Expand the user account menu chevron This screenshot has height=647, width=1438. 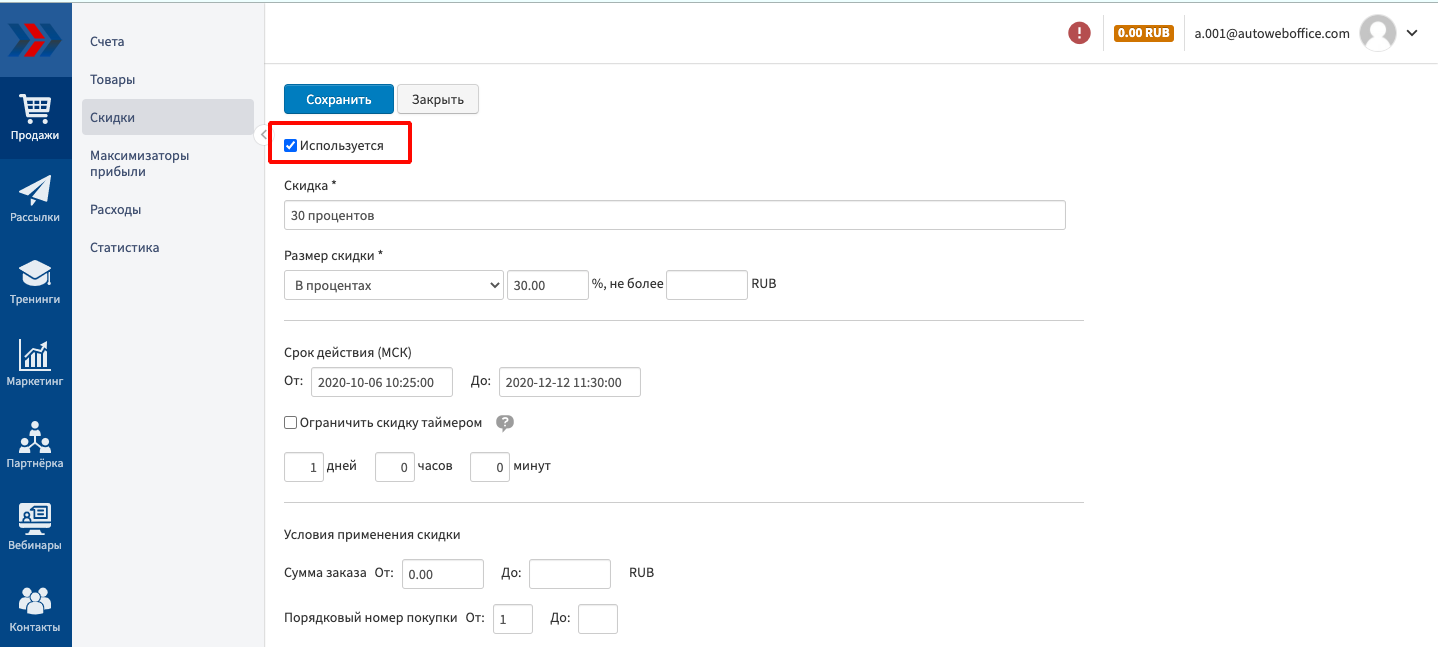click(1412, 33)
